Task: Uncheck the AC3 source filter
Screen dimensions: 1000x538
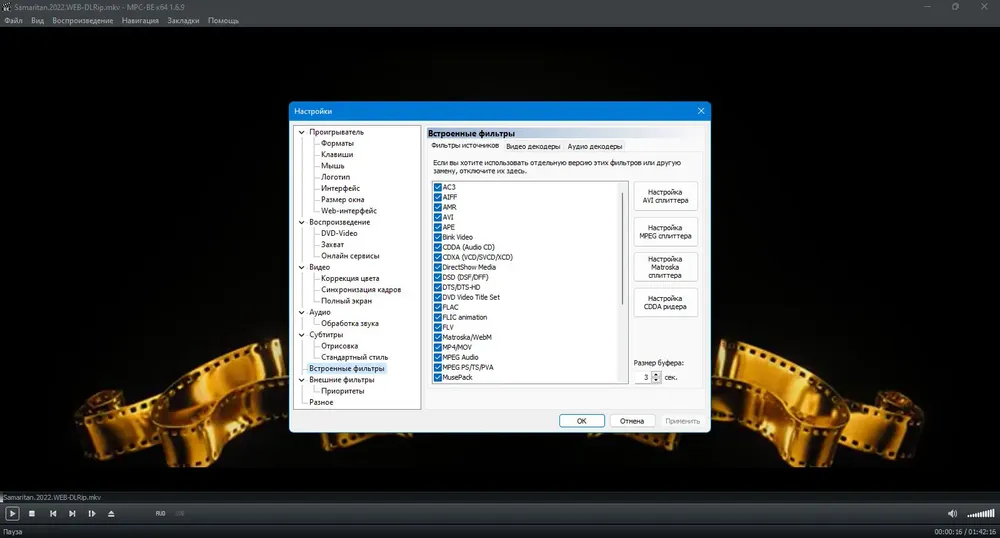Action: 438,187
